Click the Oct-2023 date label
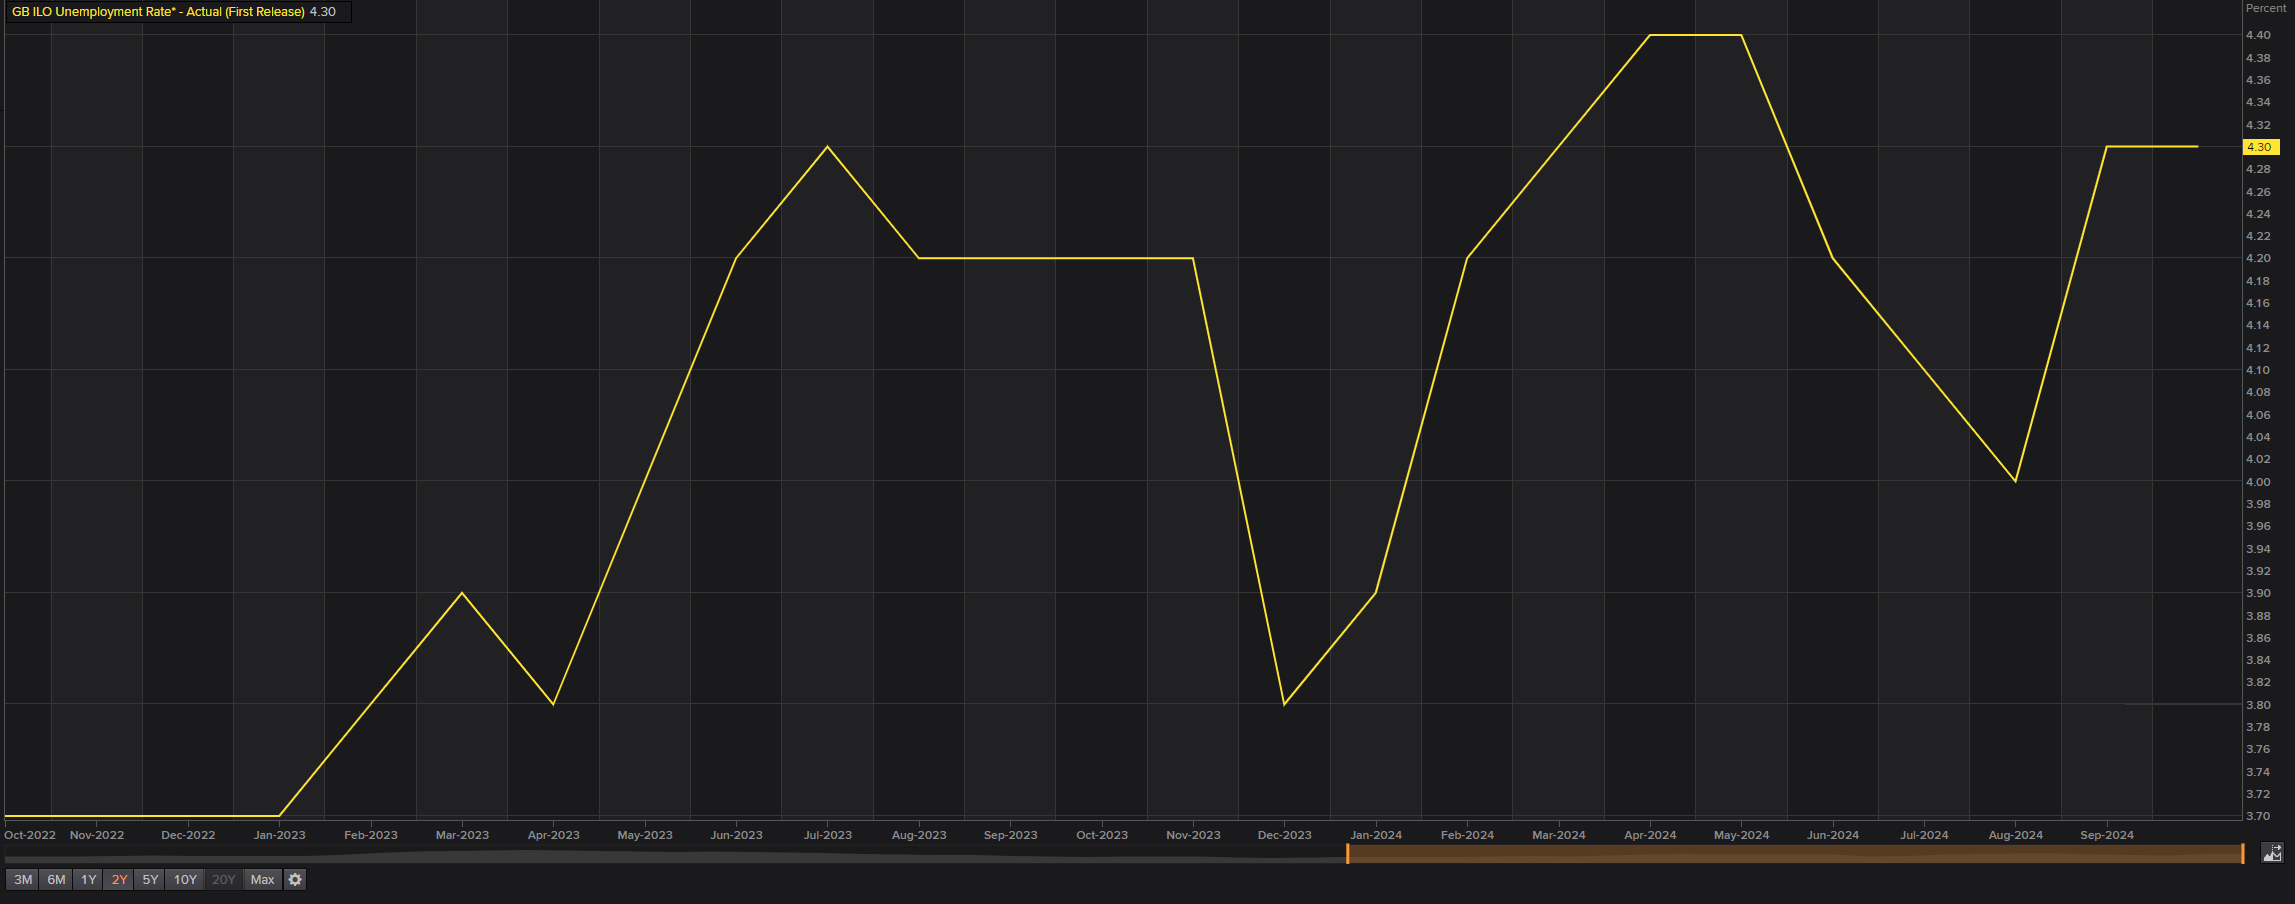 (x=1102, y=835)
